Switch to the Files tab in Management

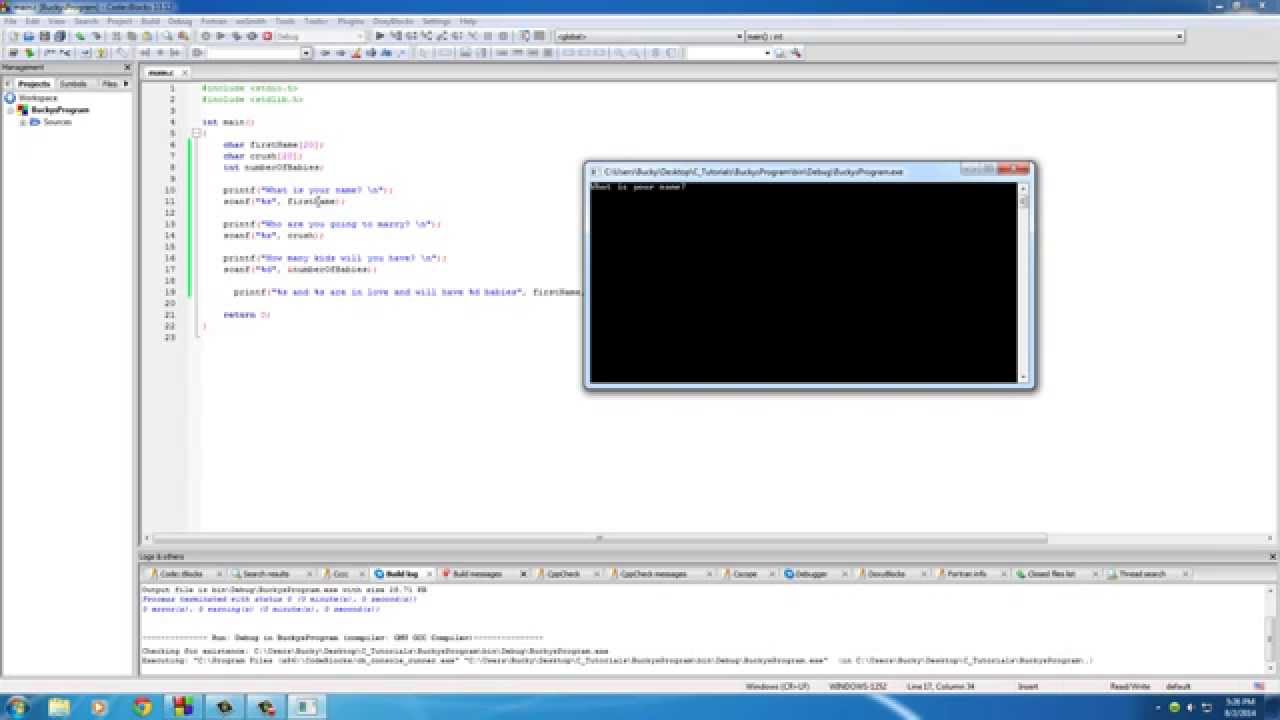click(109, 84)
